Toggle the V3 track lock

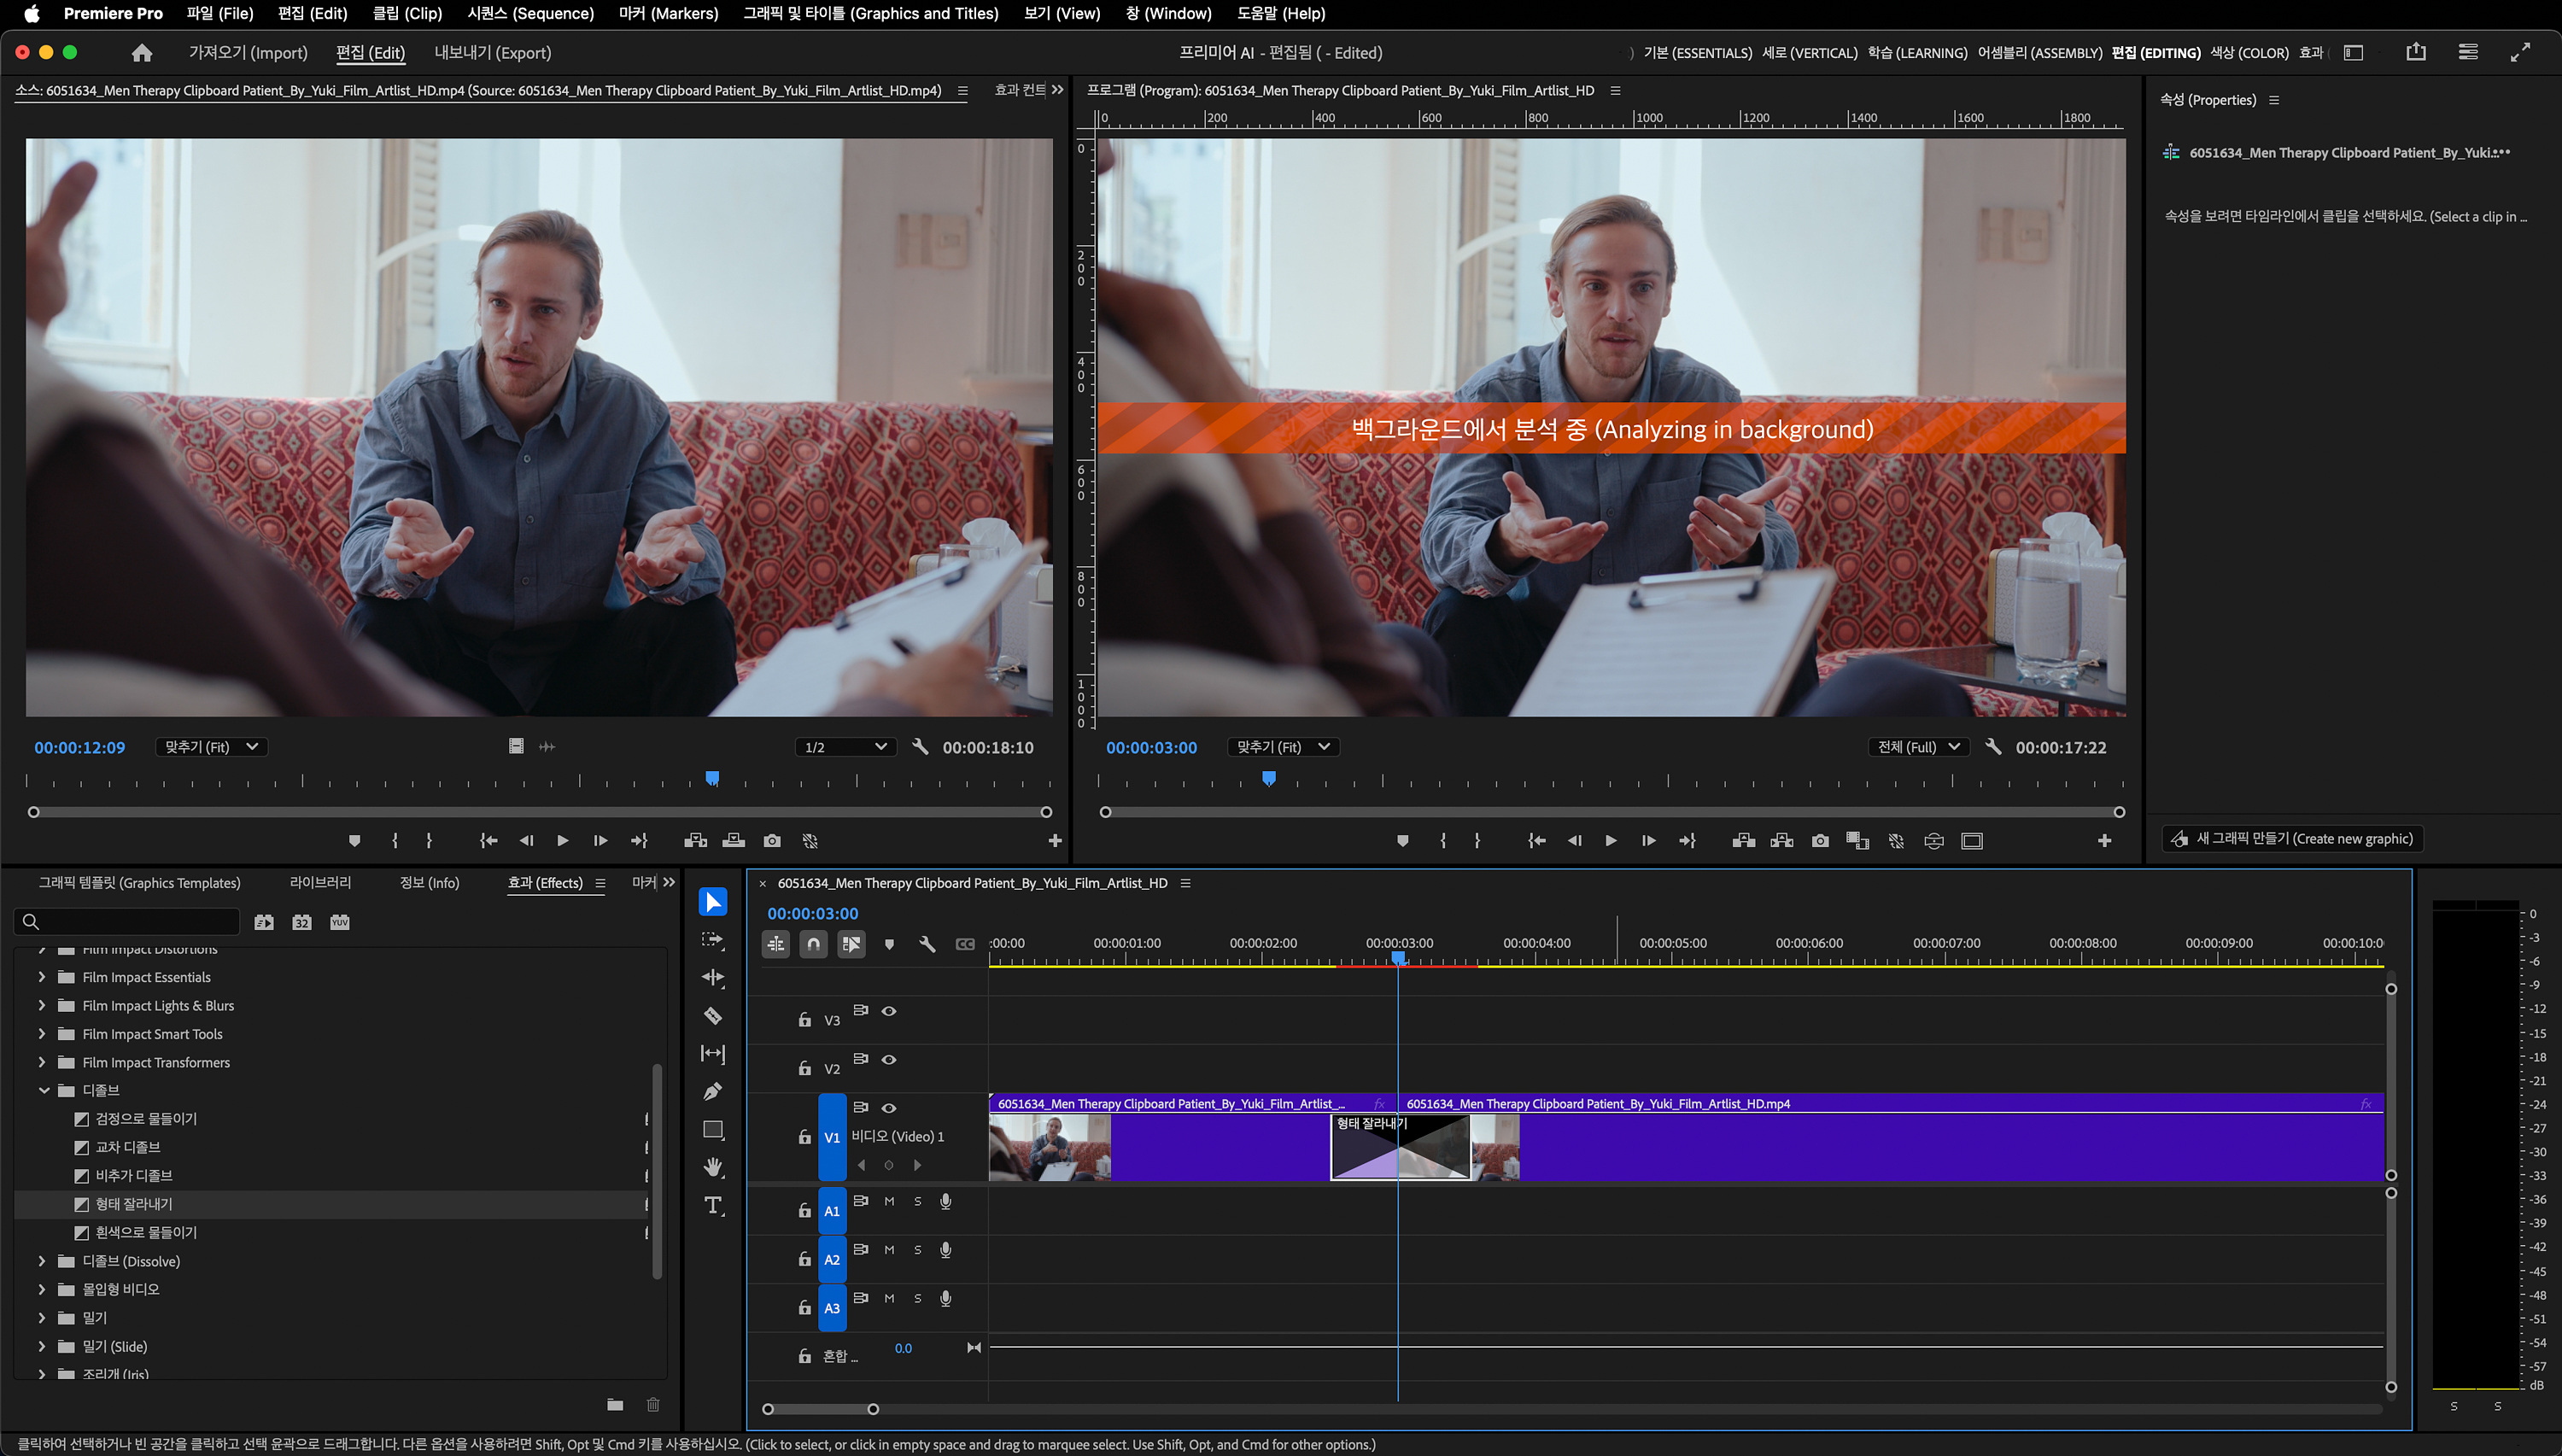pos(804,1020)
